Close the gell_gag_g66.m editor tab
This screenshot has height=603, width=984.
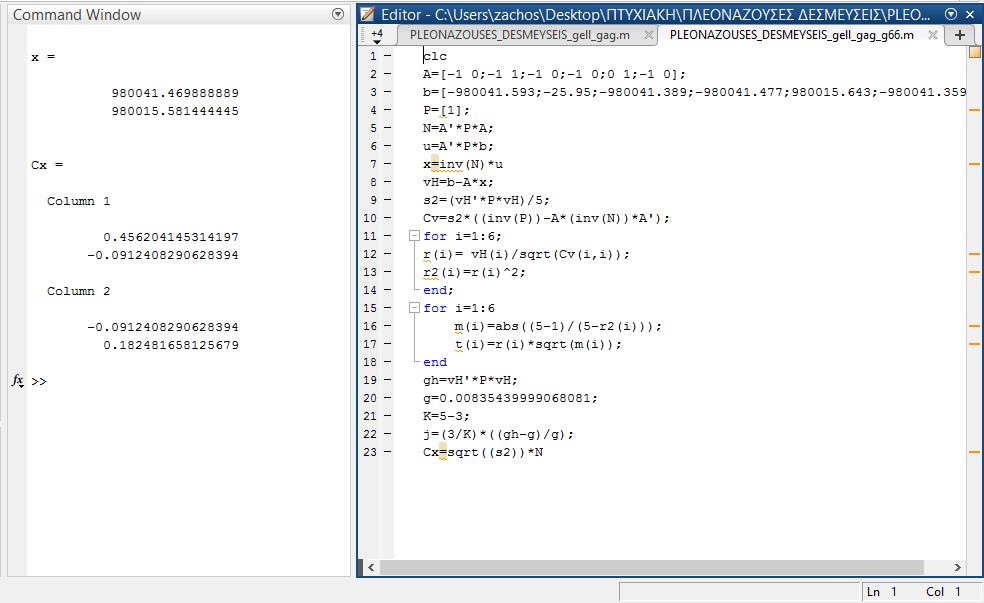pyautogui.click(x=933, y=35)
